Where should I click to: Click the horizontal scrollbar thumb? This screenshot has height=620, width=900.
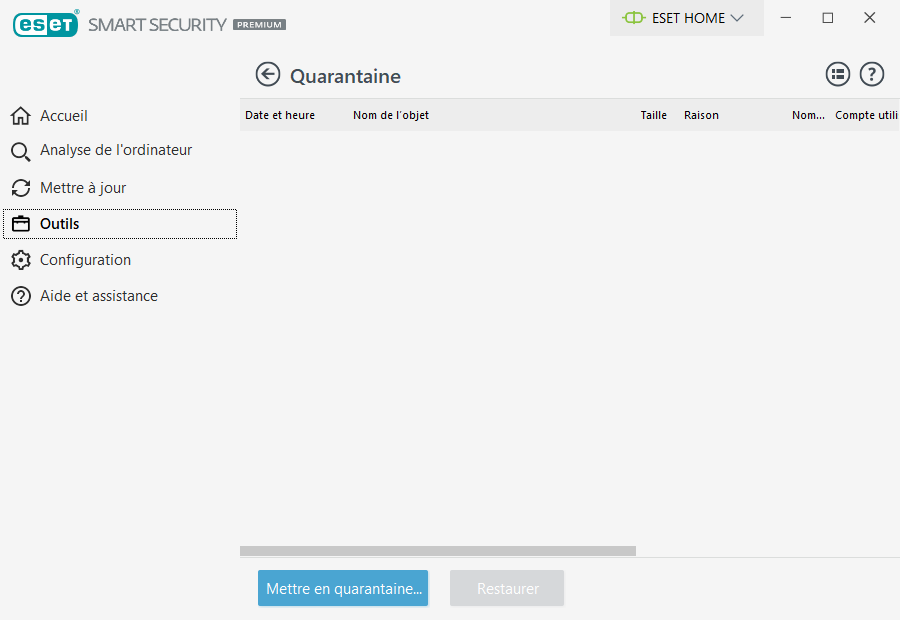[438, 551]
